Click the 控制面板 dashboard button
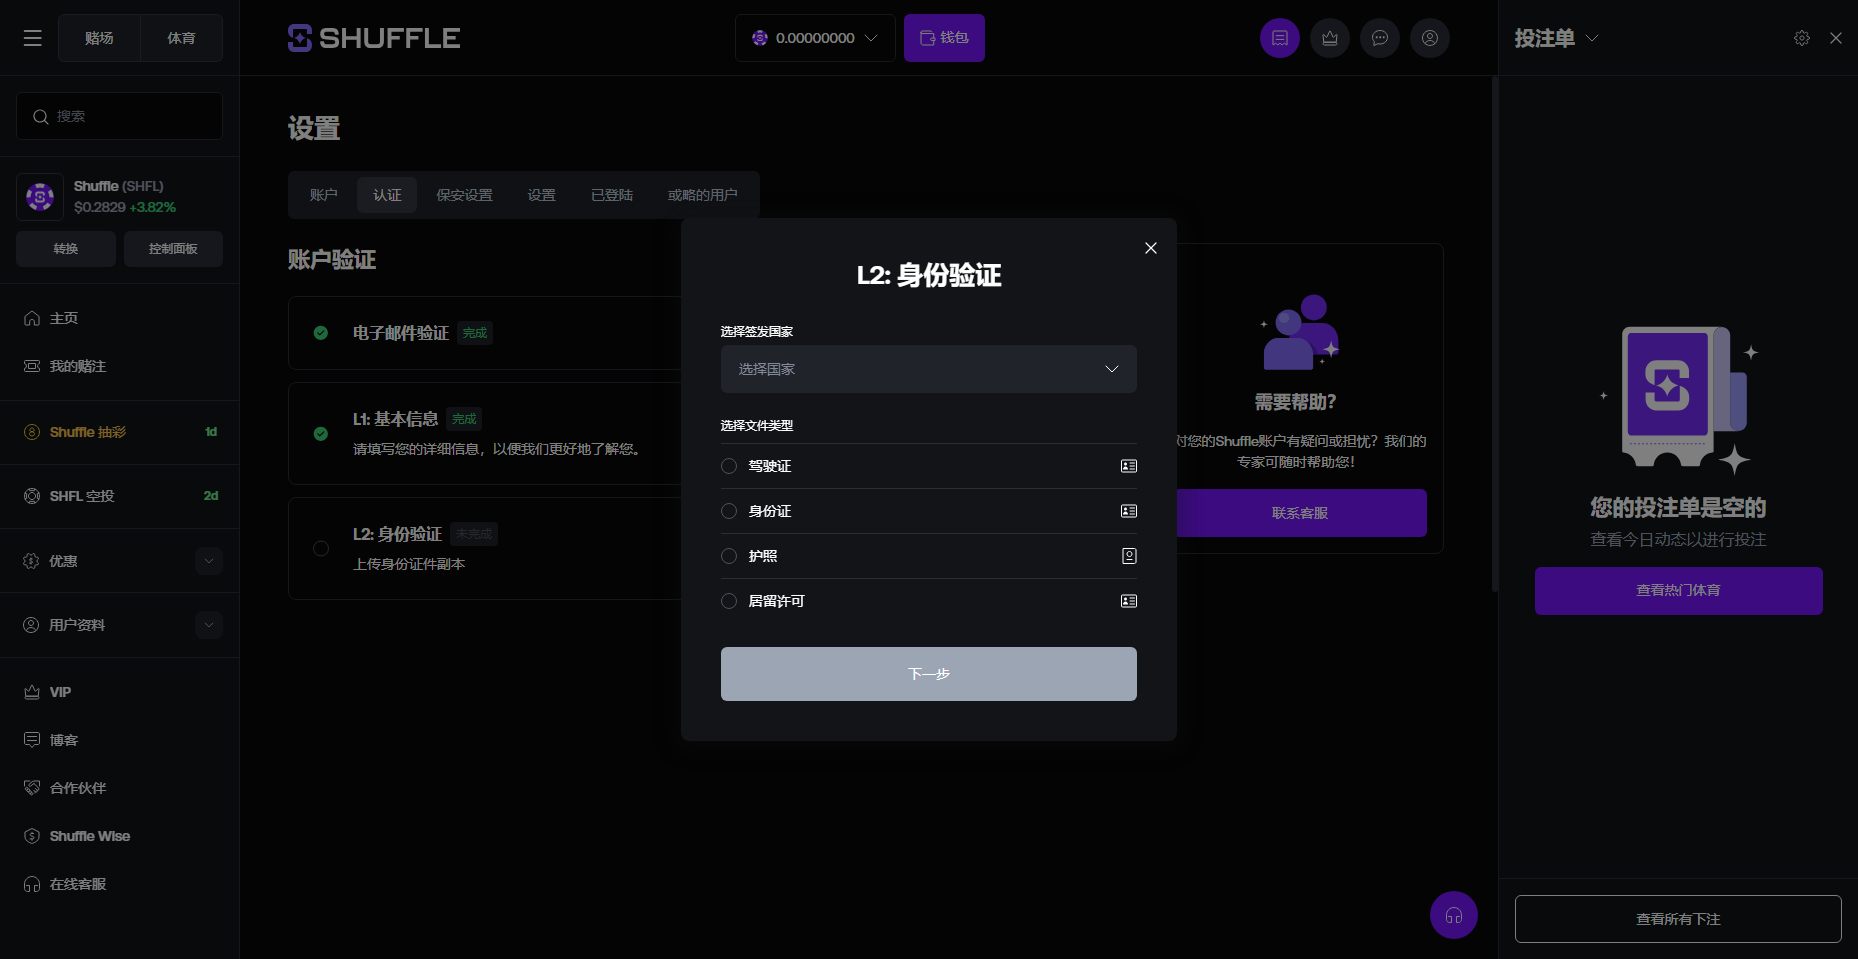1858x959 pixels. coord(173,249)
